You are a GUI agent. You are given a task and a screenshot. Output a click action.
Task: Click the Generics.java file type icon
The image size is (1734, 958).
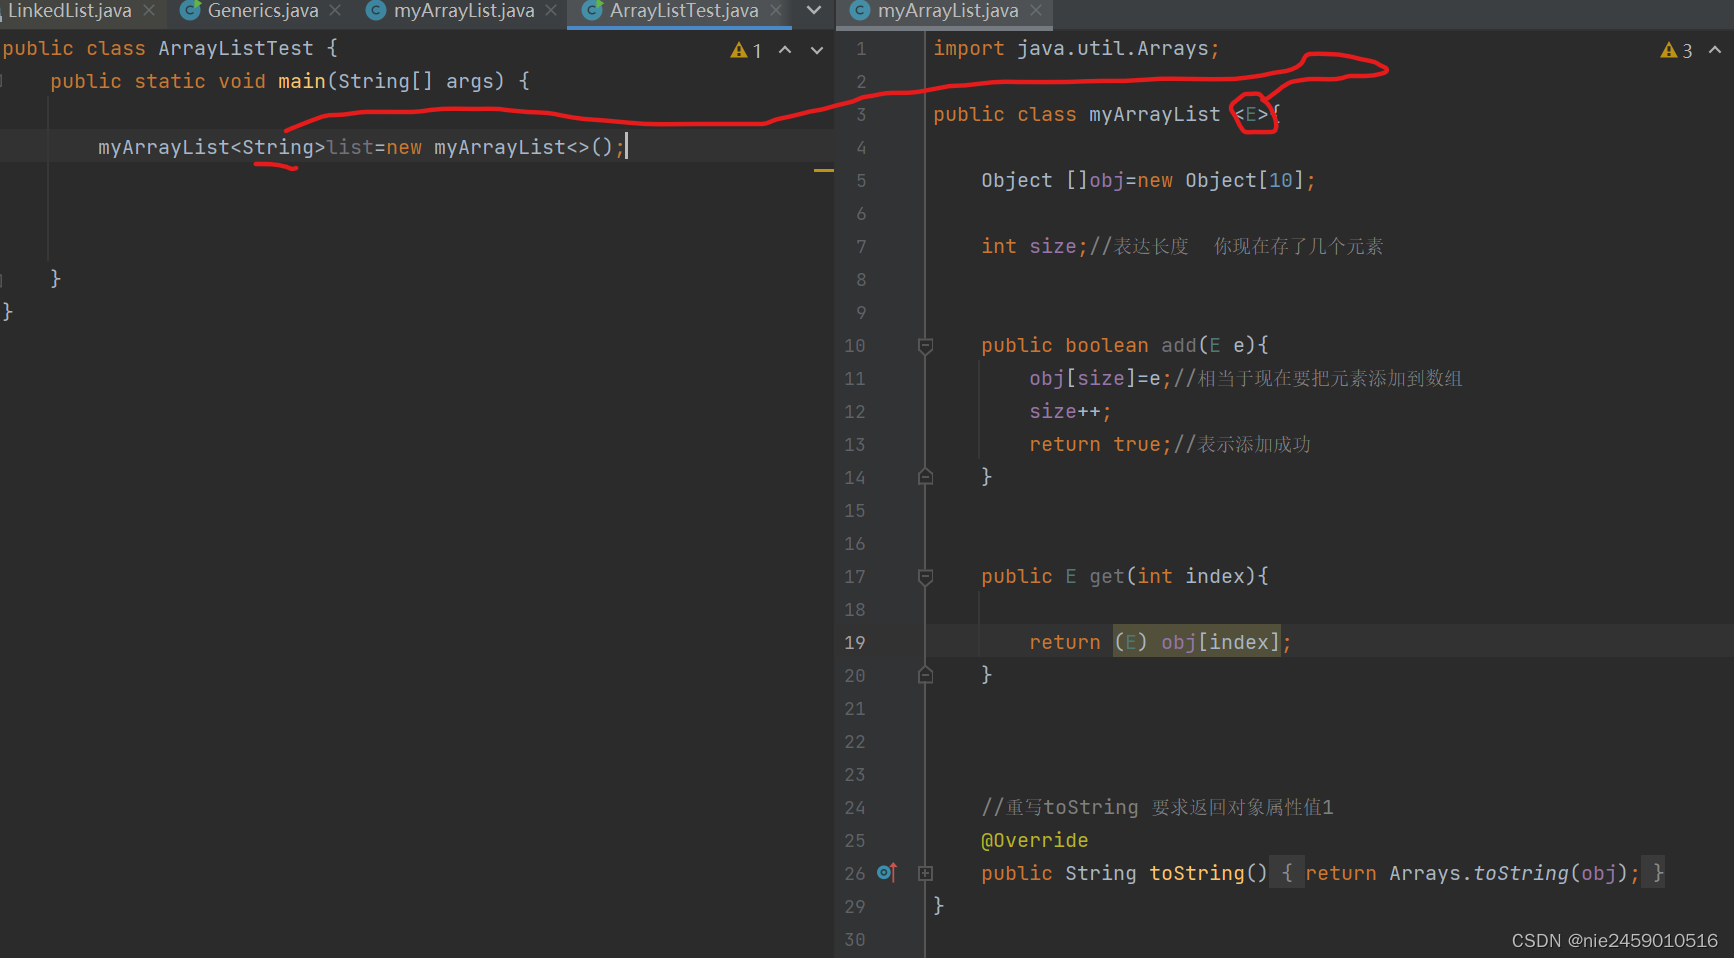coord(190,11)
